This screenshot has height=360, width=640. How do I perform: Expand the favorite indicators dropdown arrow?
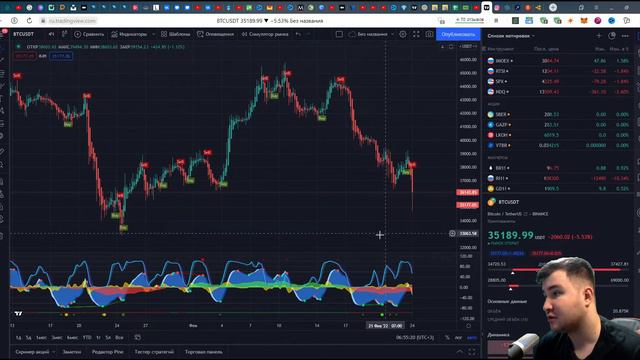pyautogui.click(x=153, y=34)
